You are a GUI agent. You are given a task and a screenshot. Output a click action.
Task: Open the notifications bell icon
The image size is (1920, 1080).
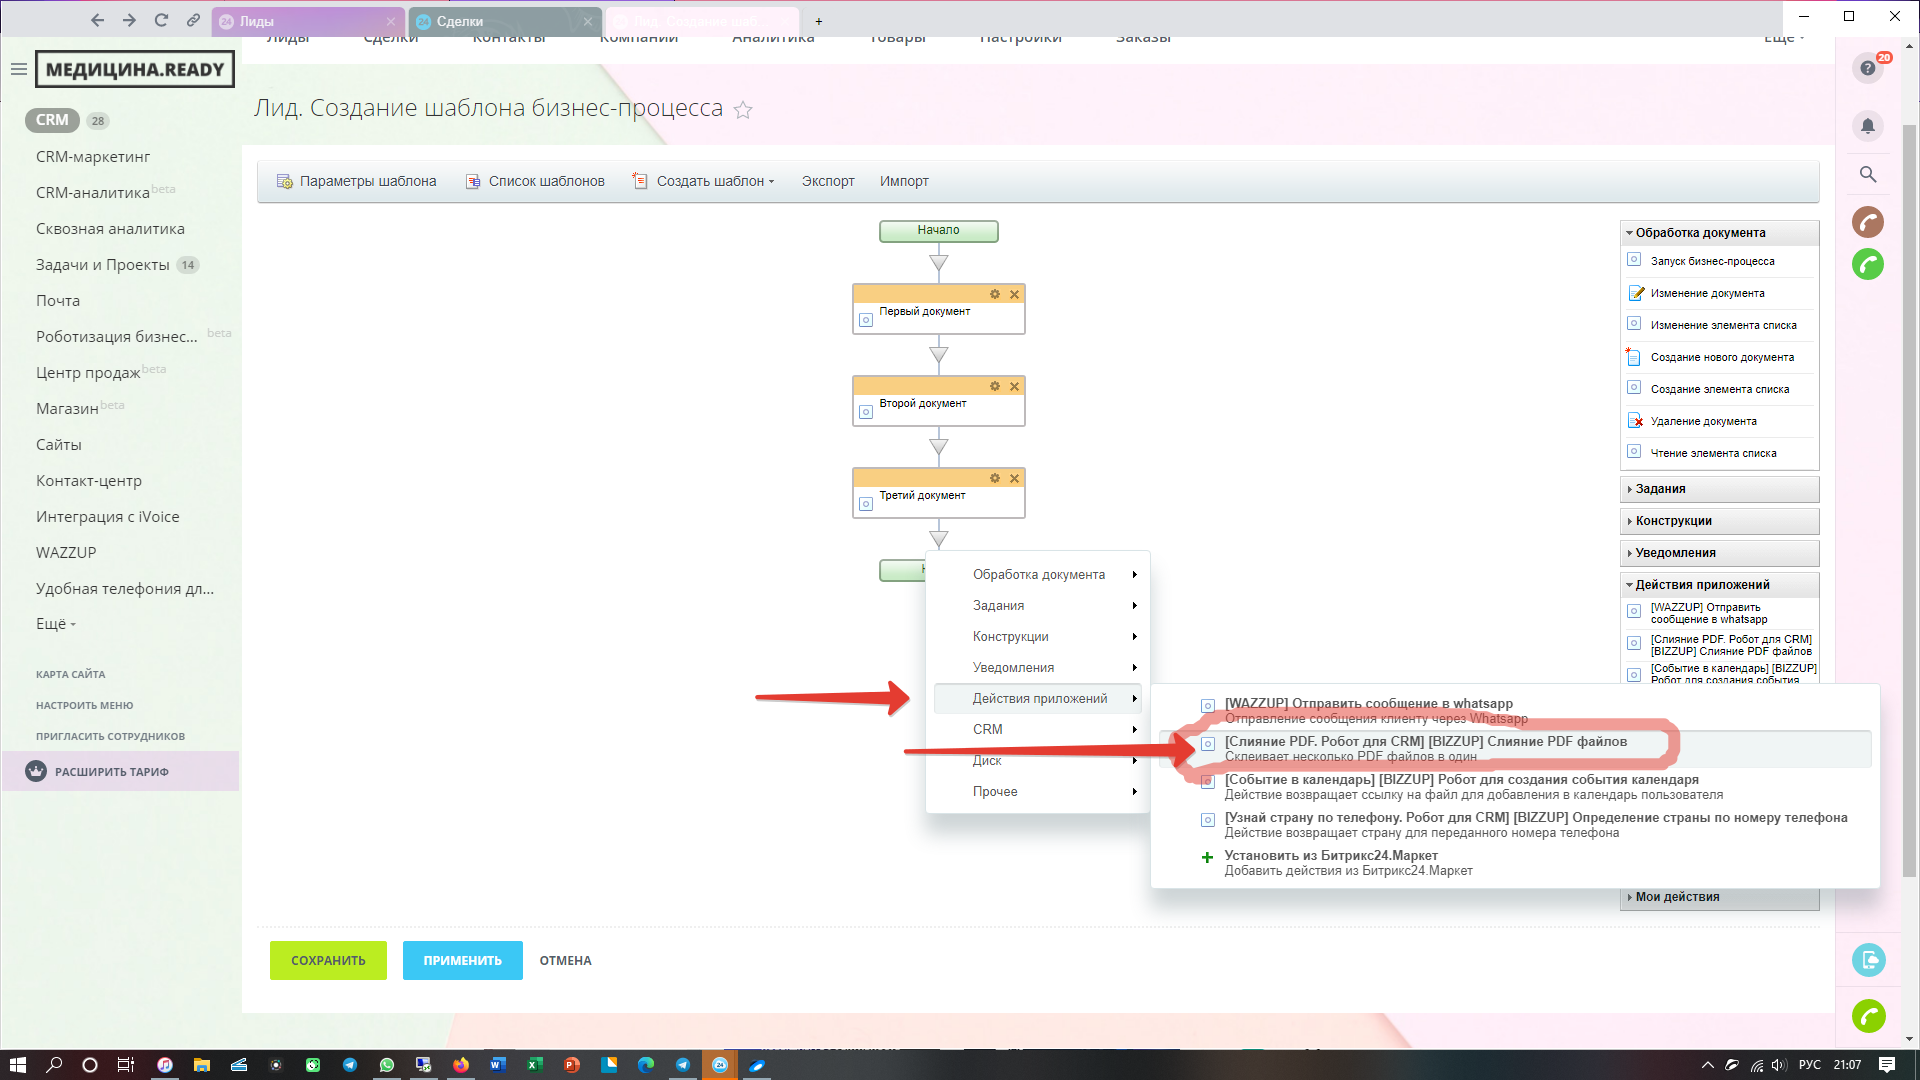point(1867,126)
